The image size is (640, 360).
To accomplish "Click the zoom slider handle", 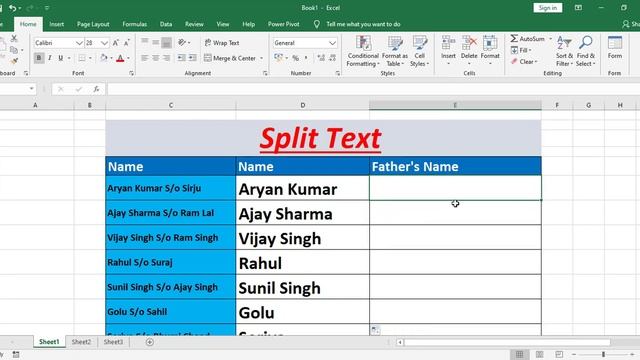I will click(x=603, y=354).
